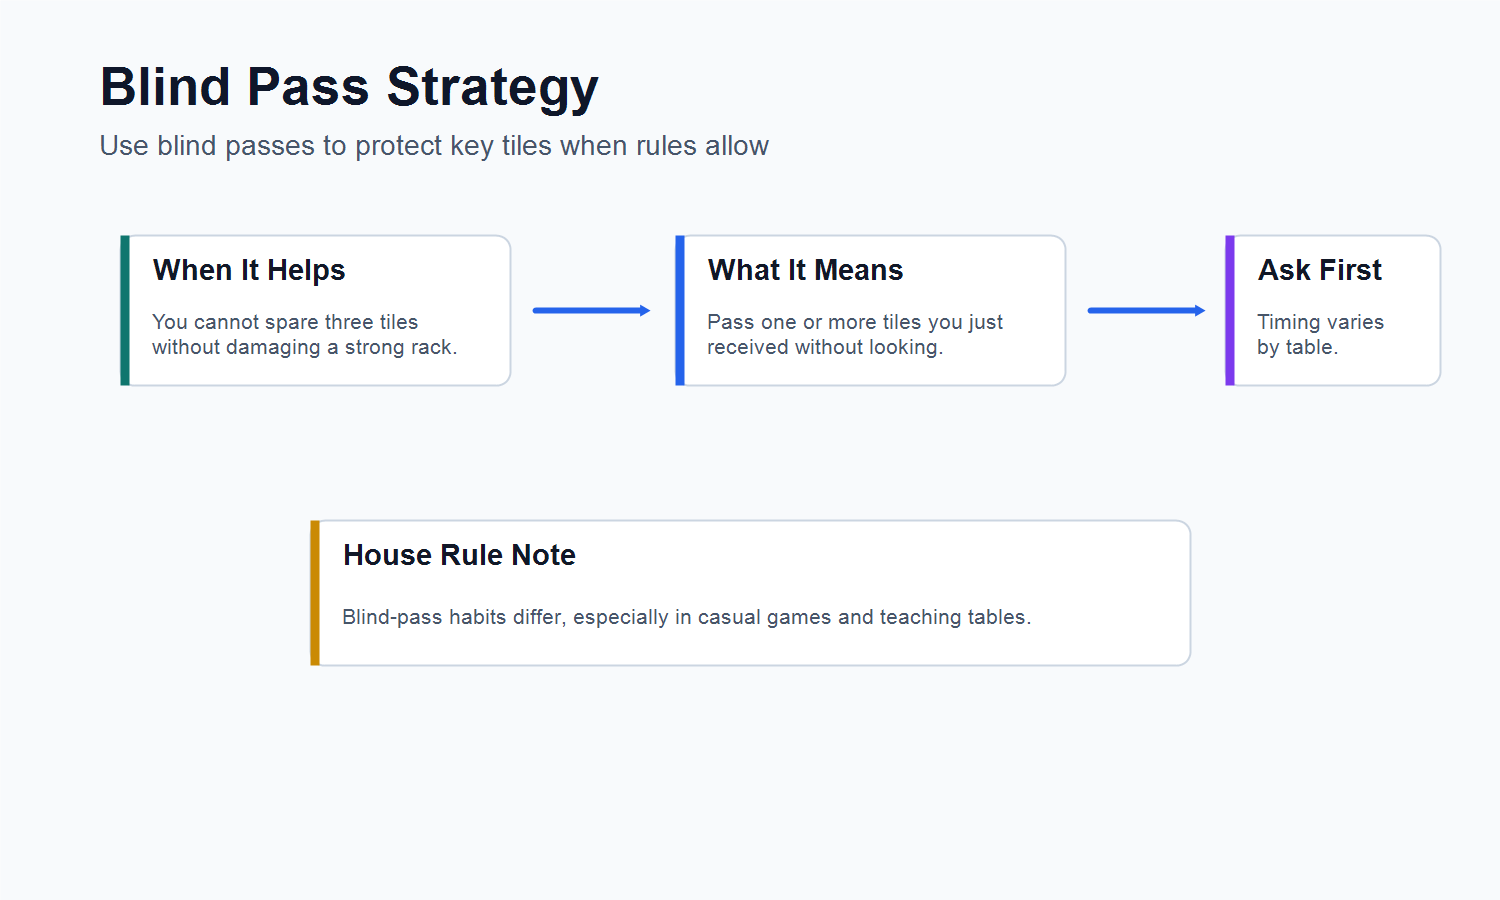Viewport: 1500px width, 900px height.
Task: Click the subtitle about protecting key tiles
Action: (434, 146)
